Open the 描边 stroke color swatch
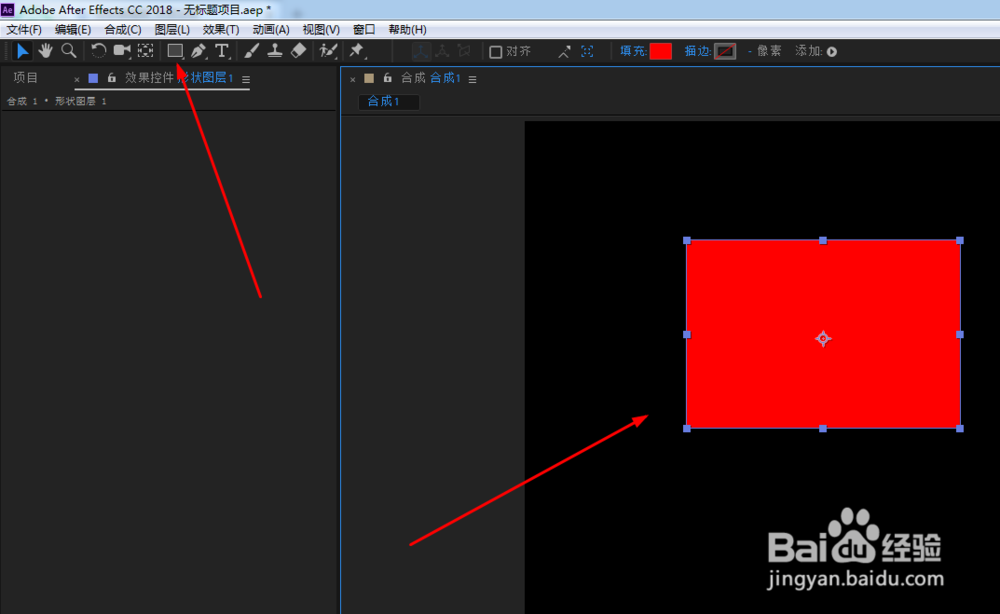 click(725, 52)
